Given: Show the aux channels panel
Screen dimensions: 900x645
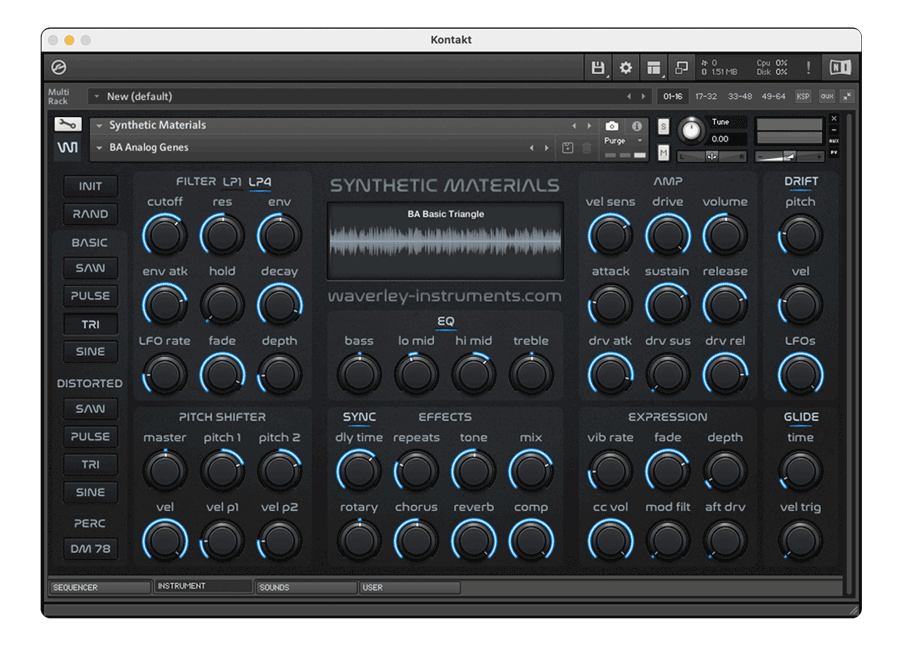Looking at the screenshot, I should tap(827, 96).
